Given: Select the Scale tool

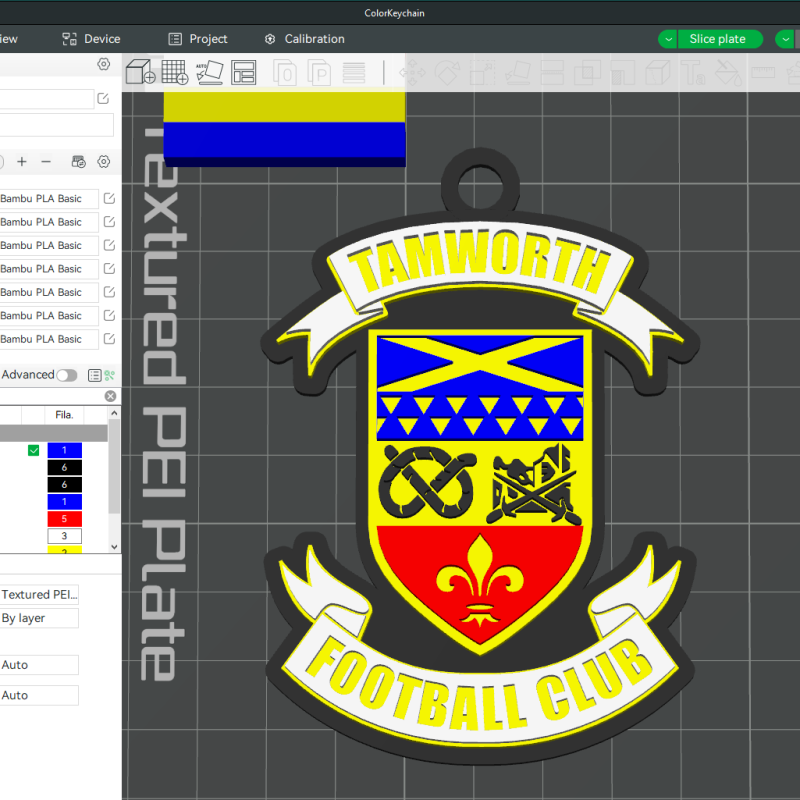Looking at the screenshot, I should coord(482,73).
